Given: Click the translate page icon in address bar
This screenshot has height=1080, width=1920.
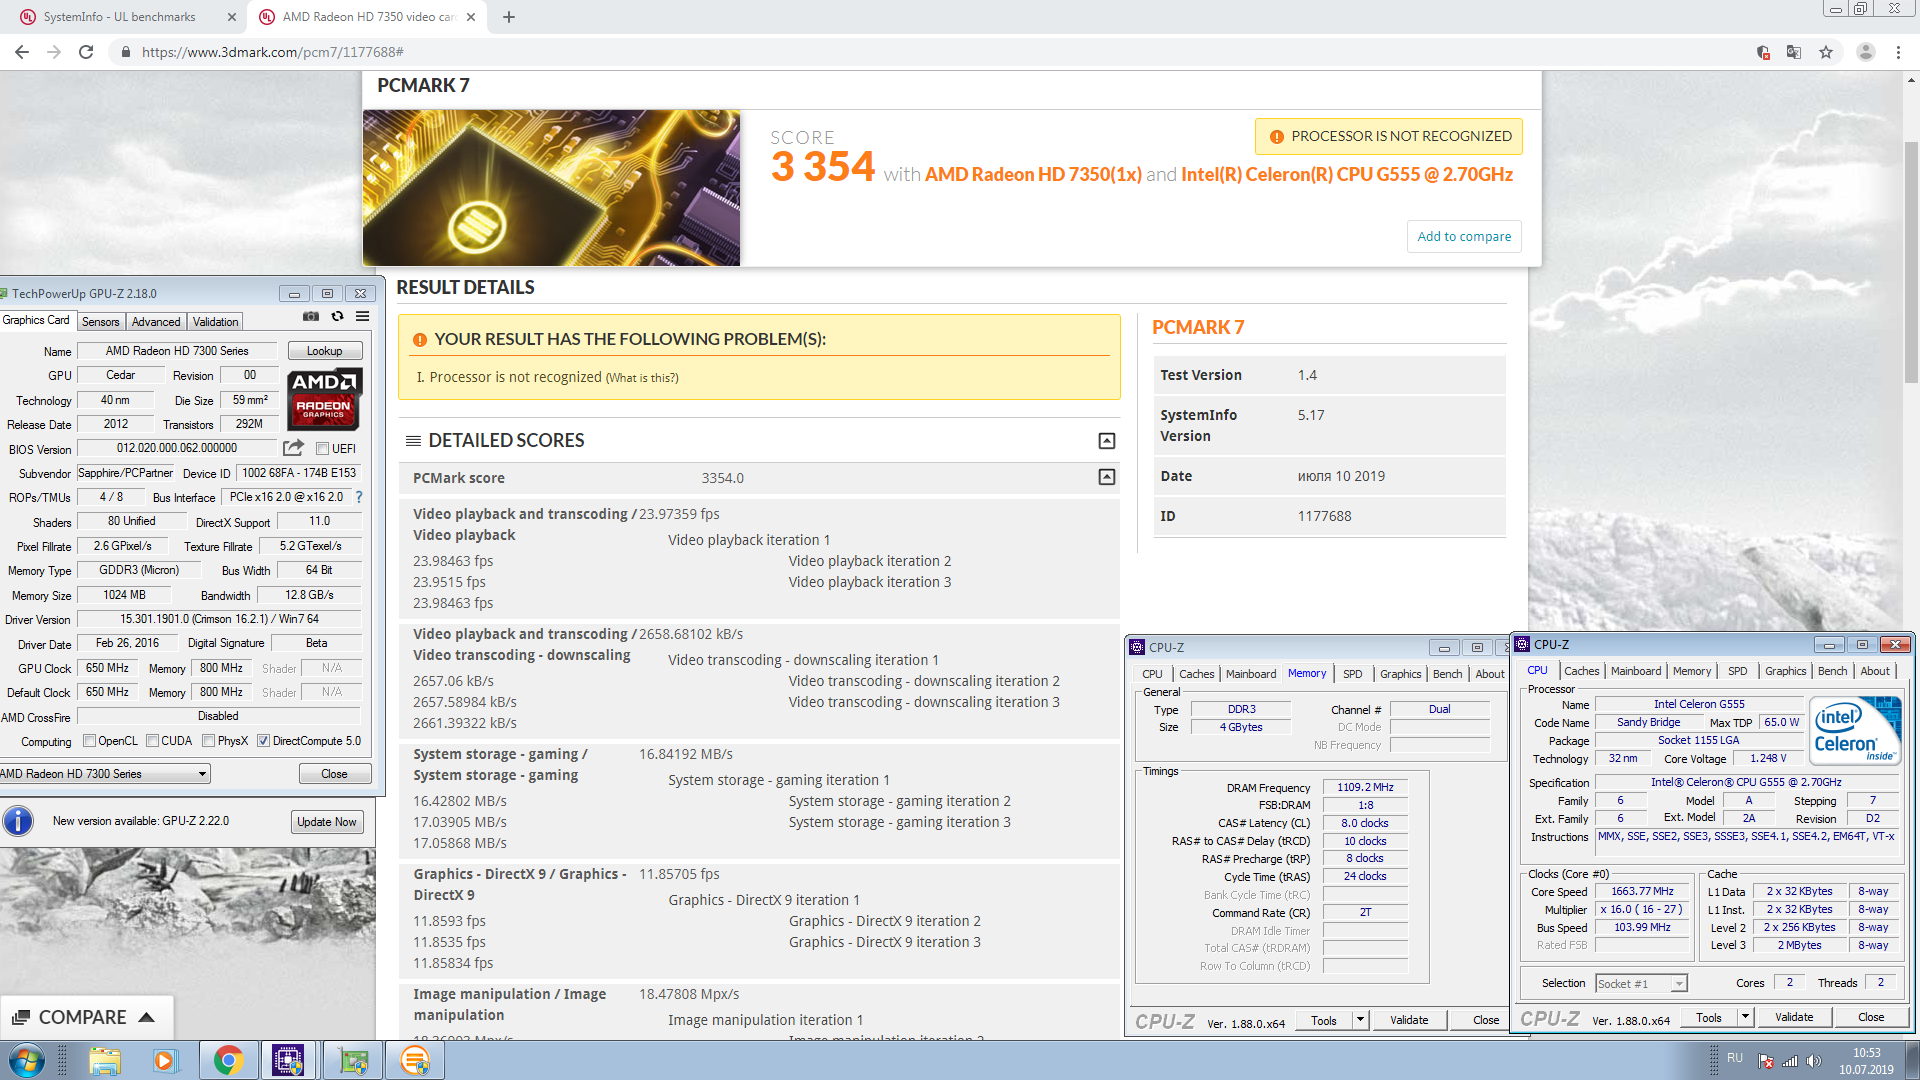Looking at the screenshot, I should 1794,52.
